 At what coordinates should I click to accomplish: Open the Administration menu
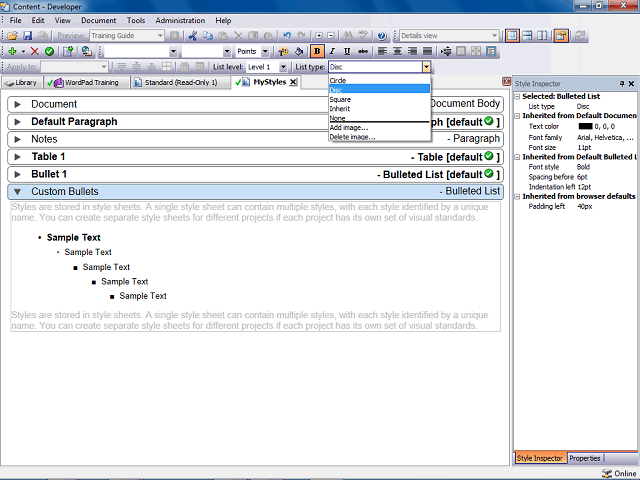pos(180,20)
